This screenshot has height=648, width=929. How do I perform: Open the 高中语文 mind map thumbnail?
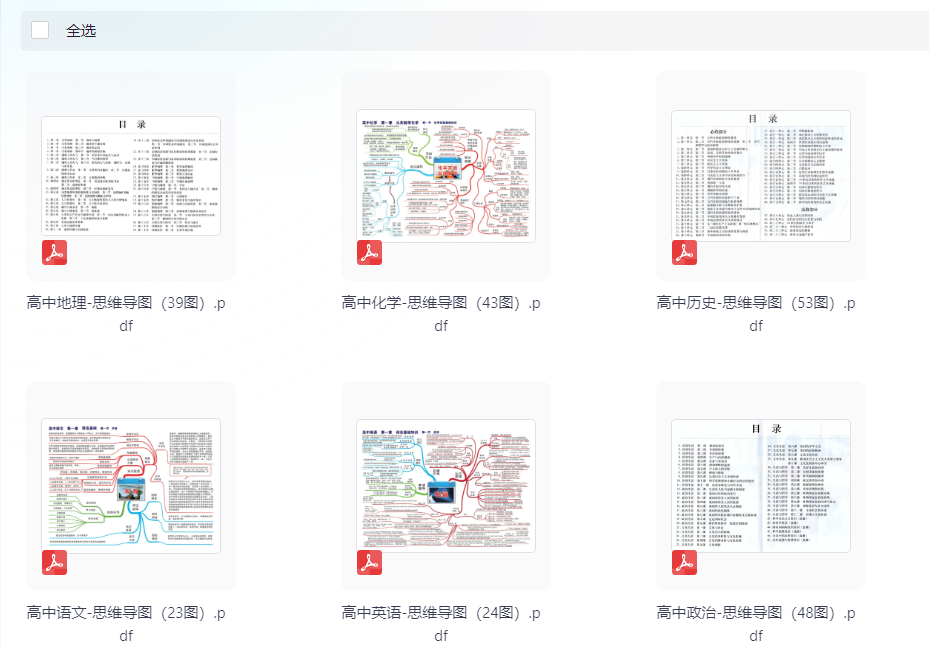pos(131,486)
